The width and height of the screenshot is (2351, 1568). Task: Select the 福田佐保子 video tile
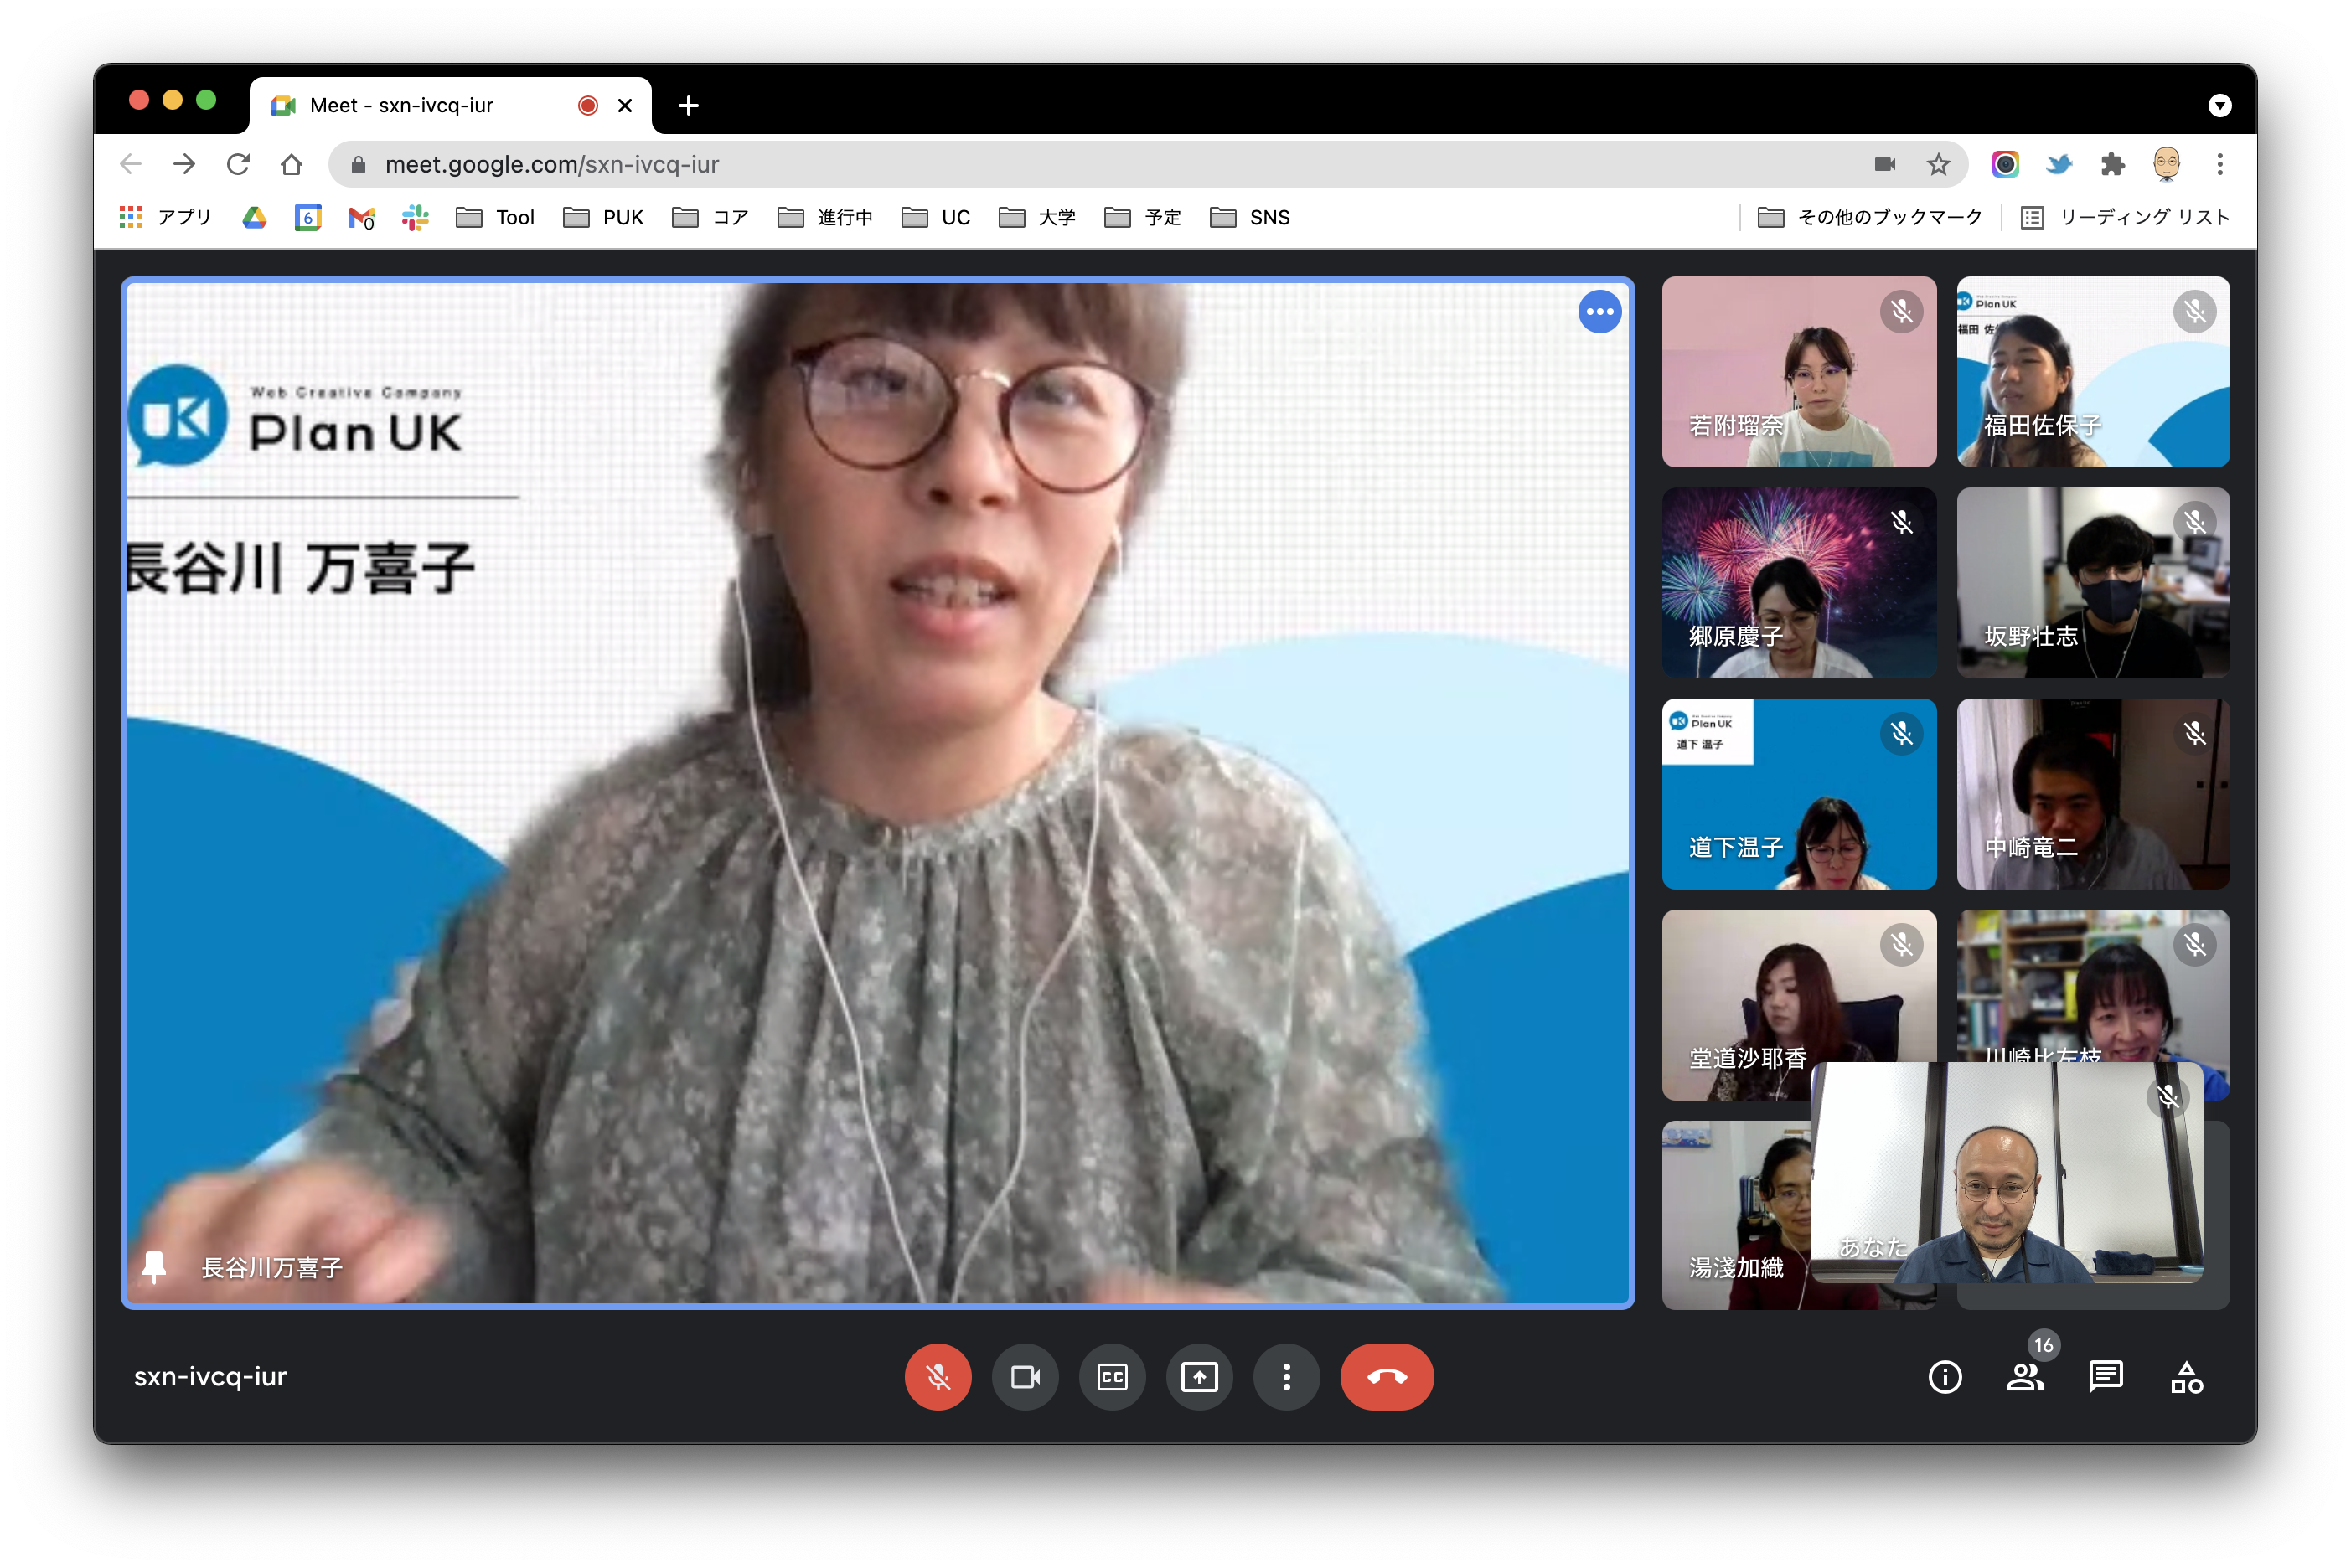click(2092, 372)
